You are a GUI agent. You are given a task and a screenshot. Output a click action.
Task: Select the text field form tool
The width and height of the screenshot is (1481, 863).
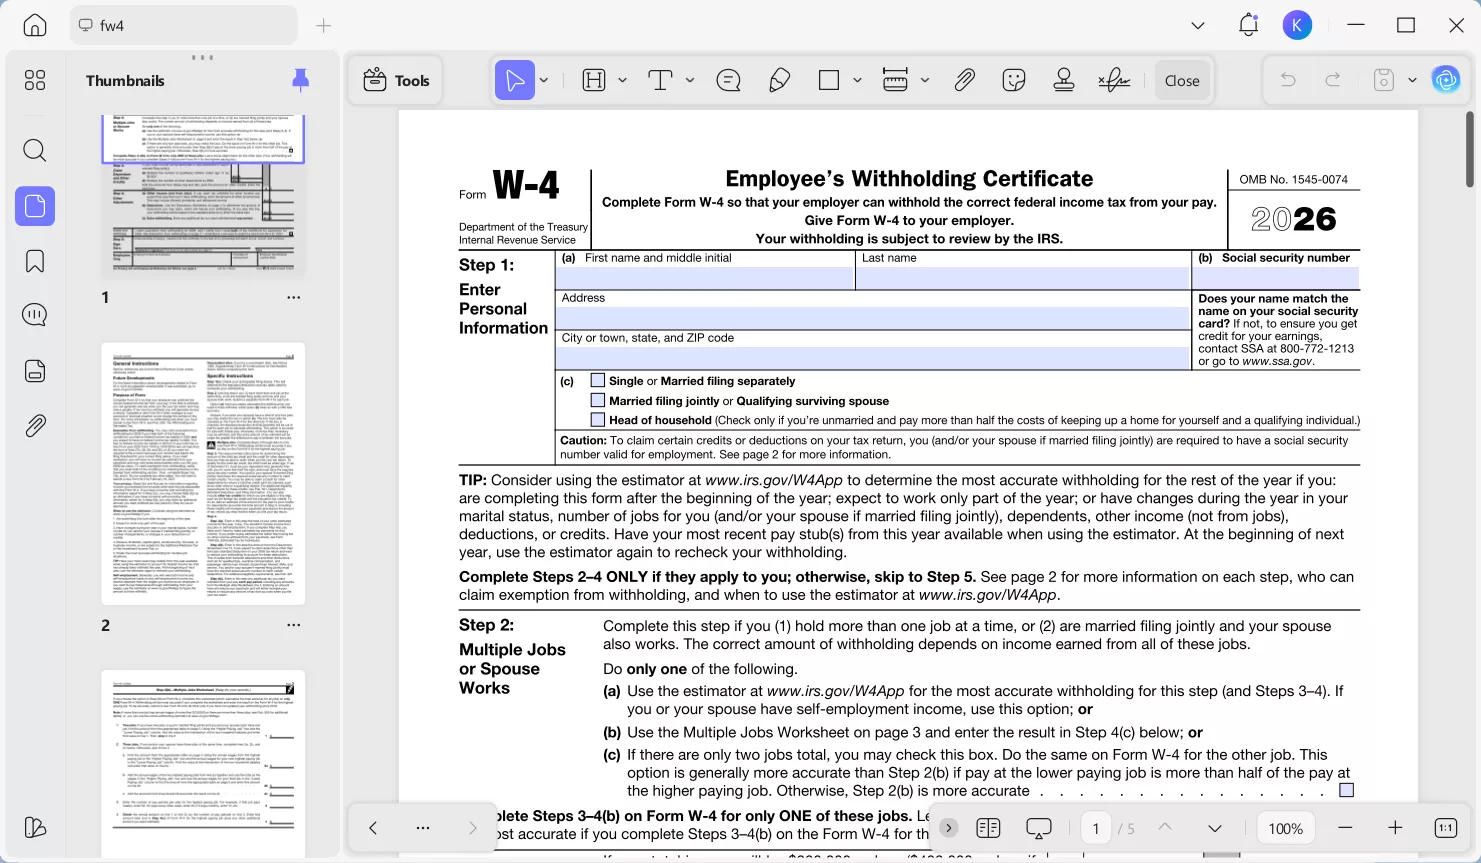(594, 80)
